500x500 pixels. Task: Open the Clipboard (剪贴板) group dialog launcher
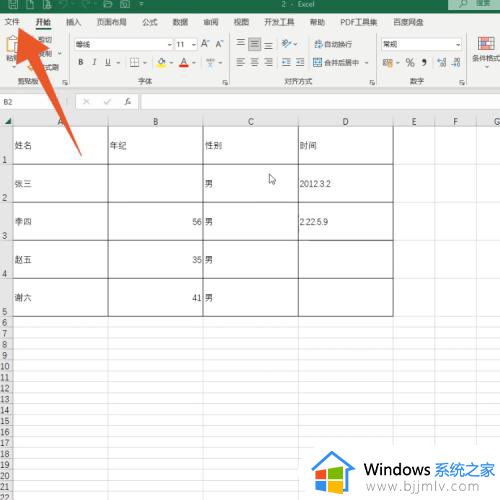click(x=65, y=82)
